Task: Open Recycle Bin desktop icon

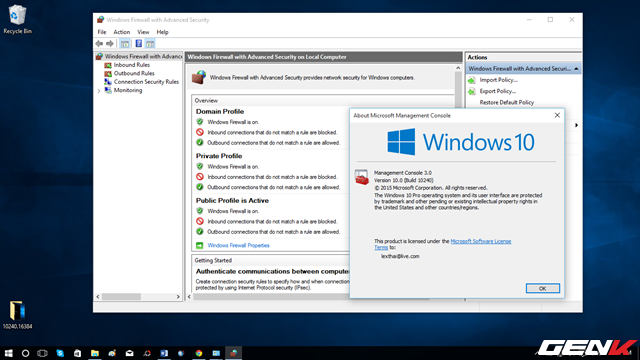Action: (x=17, y=19)
